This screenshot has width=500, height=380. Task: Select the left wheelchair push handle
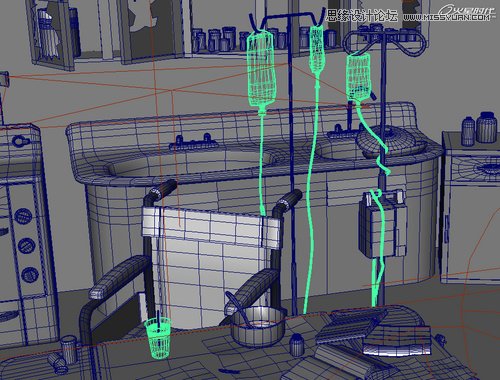pos(160,193)
